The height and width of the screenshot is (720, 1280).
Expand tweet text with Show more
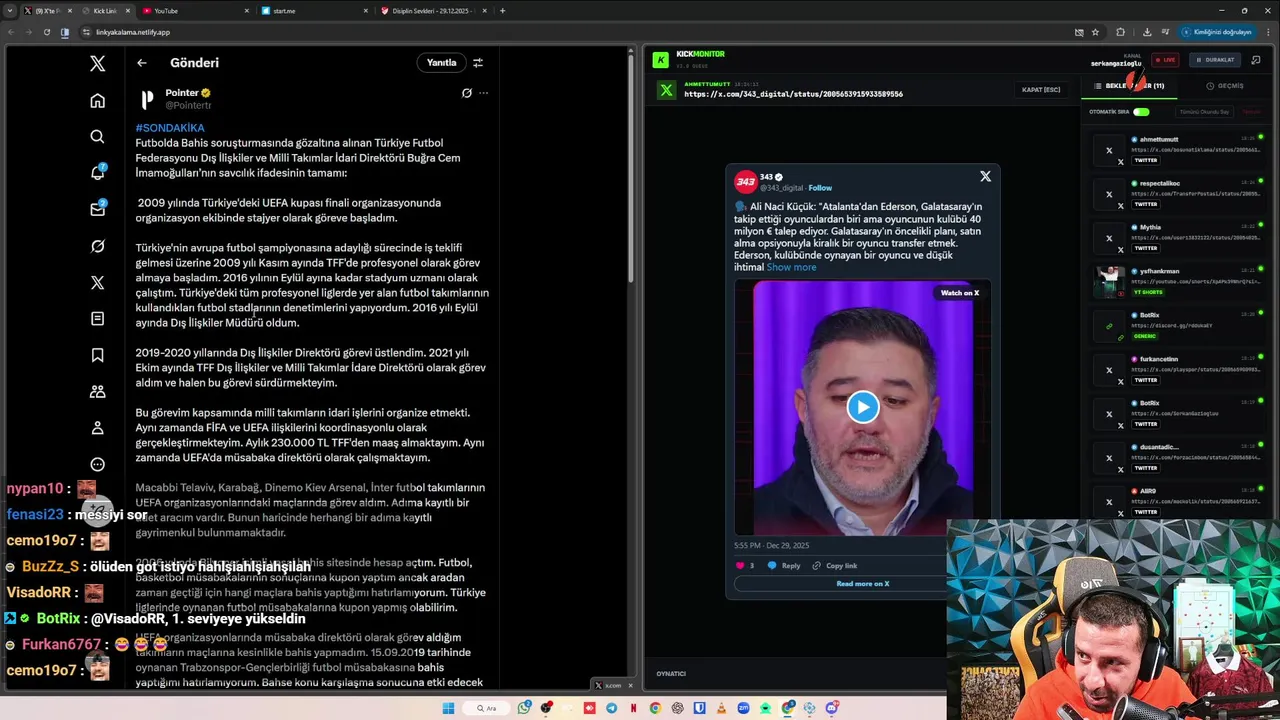pyautogui.click(x=791, y=267)
